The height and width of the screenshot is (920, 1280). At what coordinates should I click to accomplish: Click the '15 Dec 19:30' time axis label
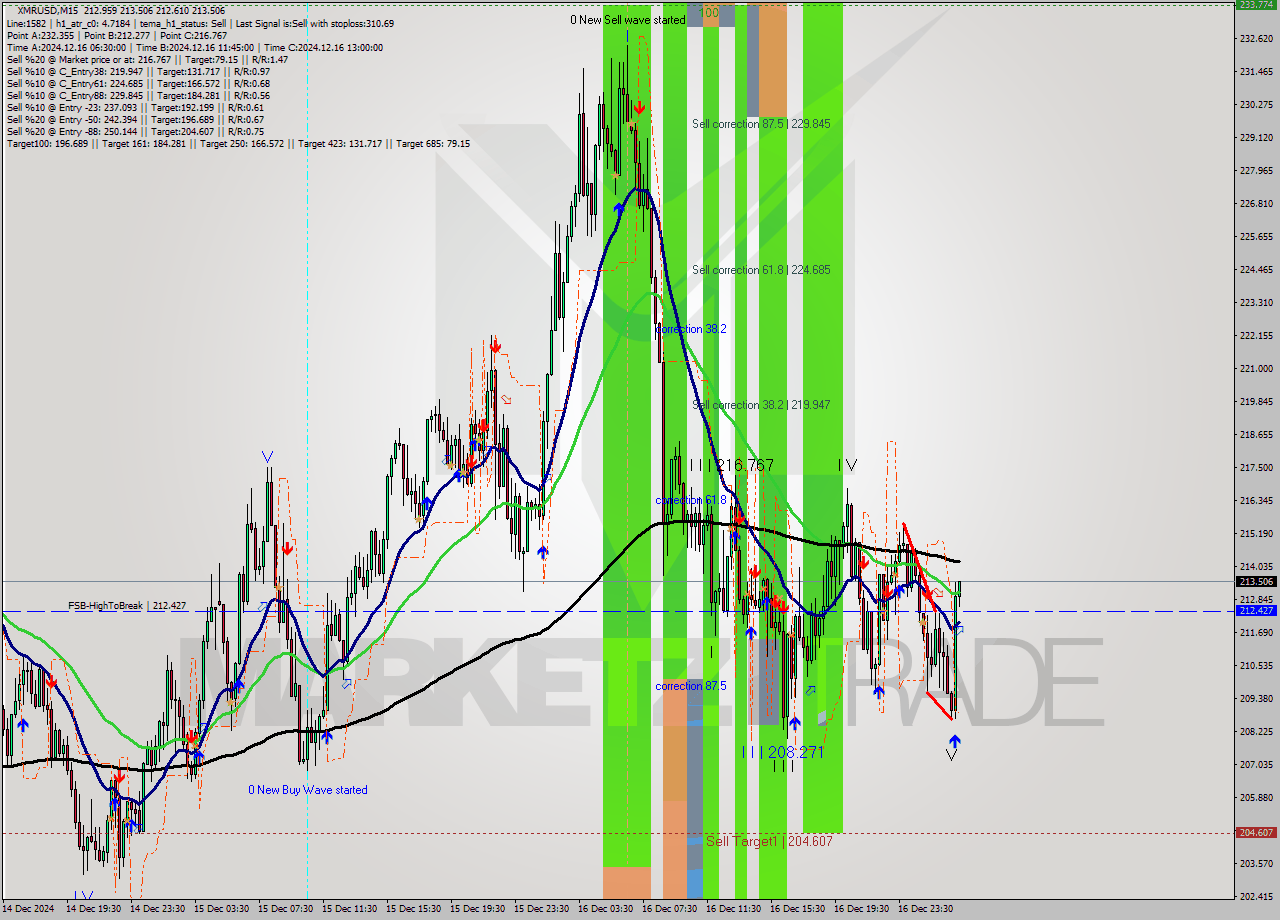coord(477,909)
